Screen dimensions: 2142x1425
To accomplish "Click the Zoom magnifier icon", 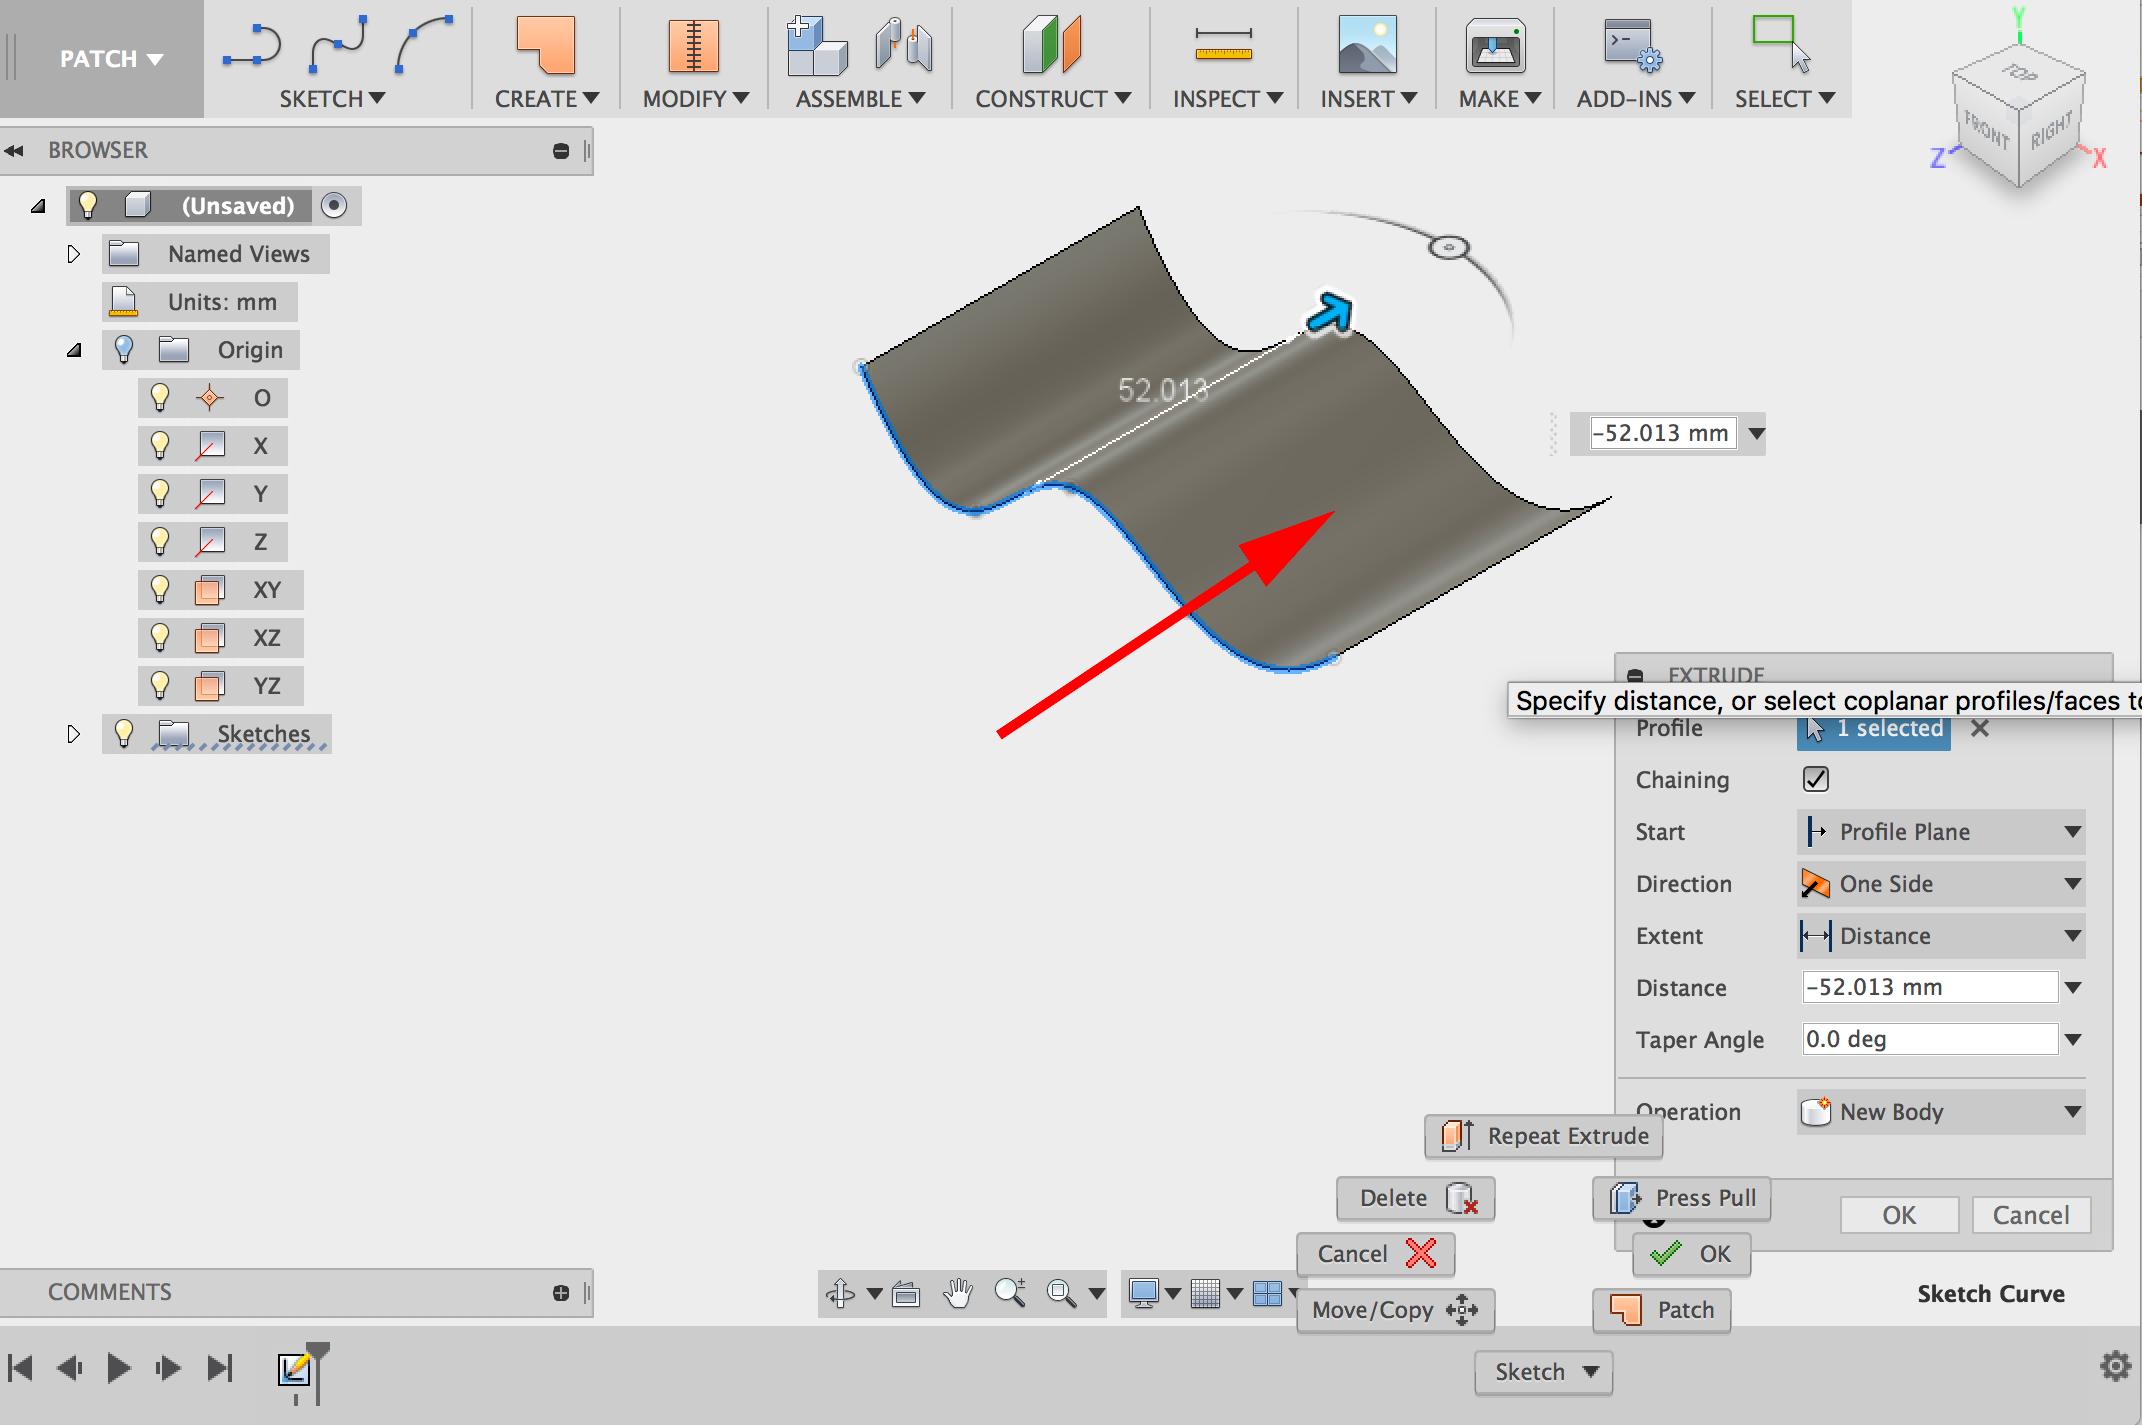I will click(1010, 1293).
